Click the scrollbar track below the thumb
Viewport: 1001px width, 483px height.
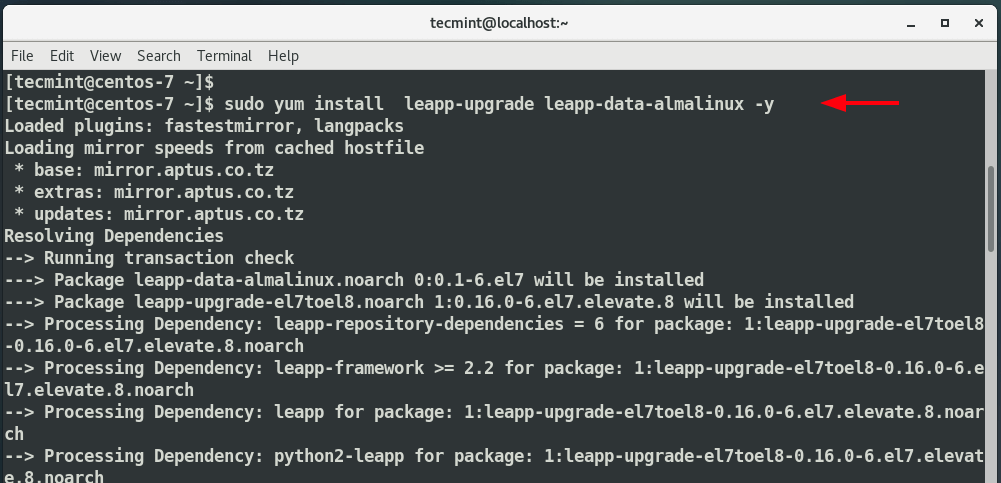[991, 367]
